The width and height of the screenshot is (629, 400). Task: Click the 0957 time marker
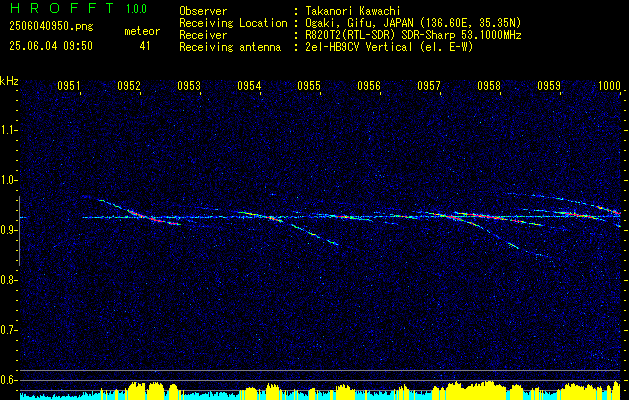[428, 85]
